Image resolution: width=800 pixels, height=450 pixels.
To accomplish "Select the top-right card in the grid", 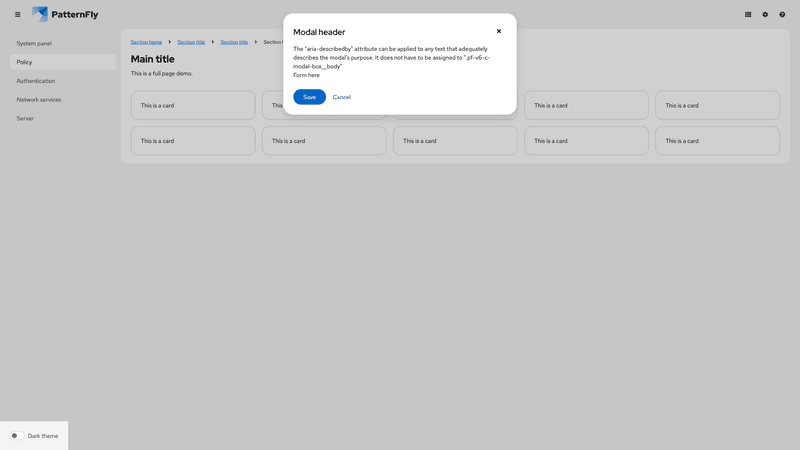I will (x=717, y=105).
